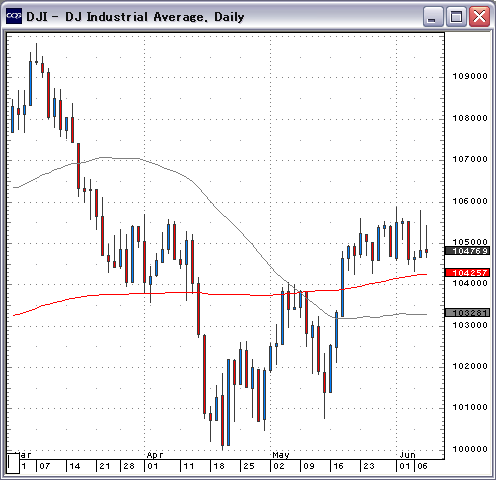Image resolution: width=496 pixels, height=480 pixels.
Task: Click date label 18 on time axis
Action: point(219,466)
